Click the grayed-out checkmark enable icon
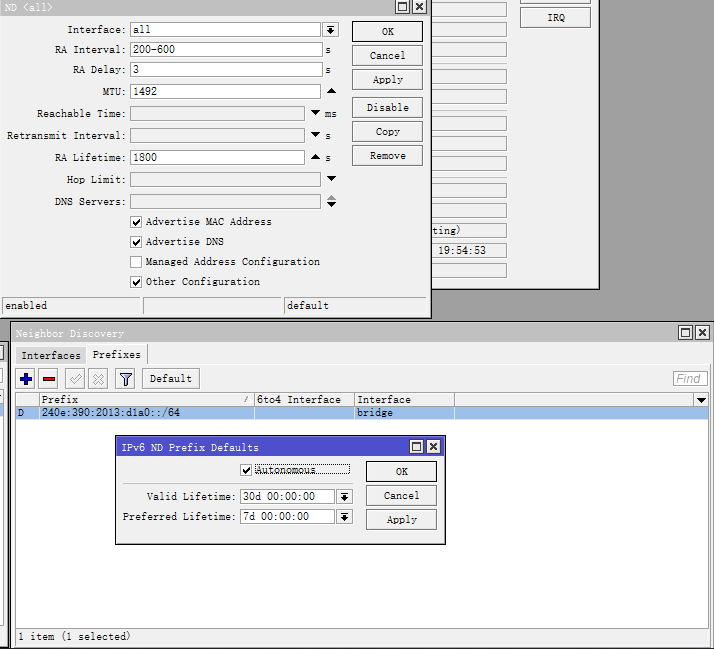The height and width of the screenshot is (649, 714). click(75, 379)
